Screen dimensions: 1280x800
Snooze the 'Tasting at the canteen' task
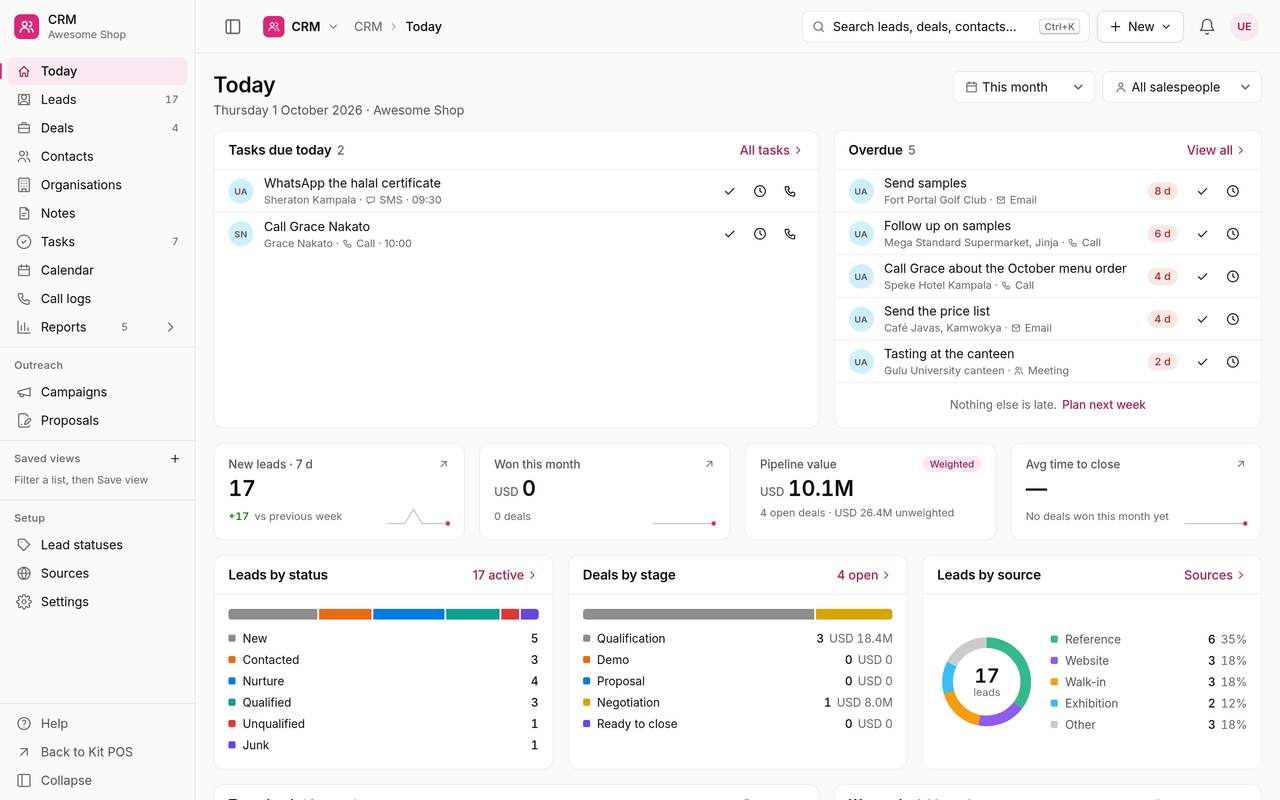[1233, 362]
